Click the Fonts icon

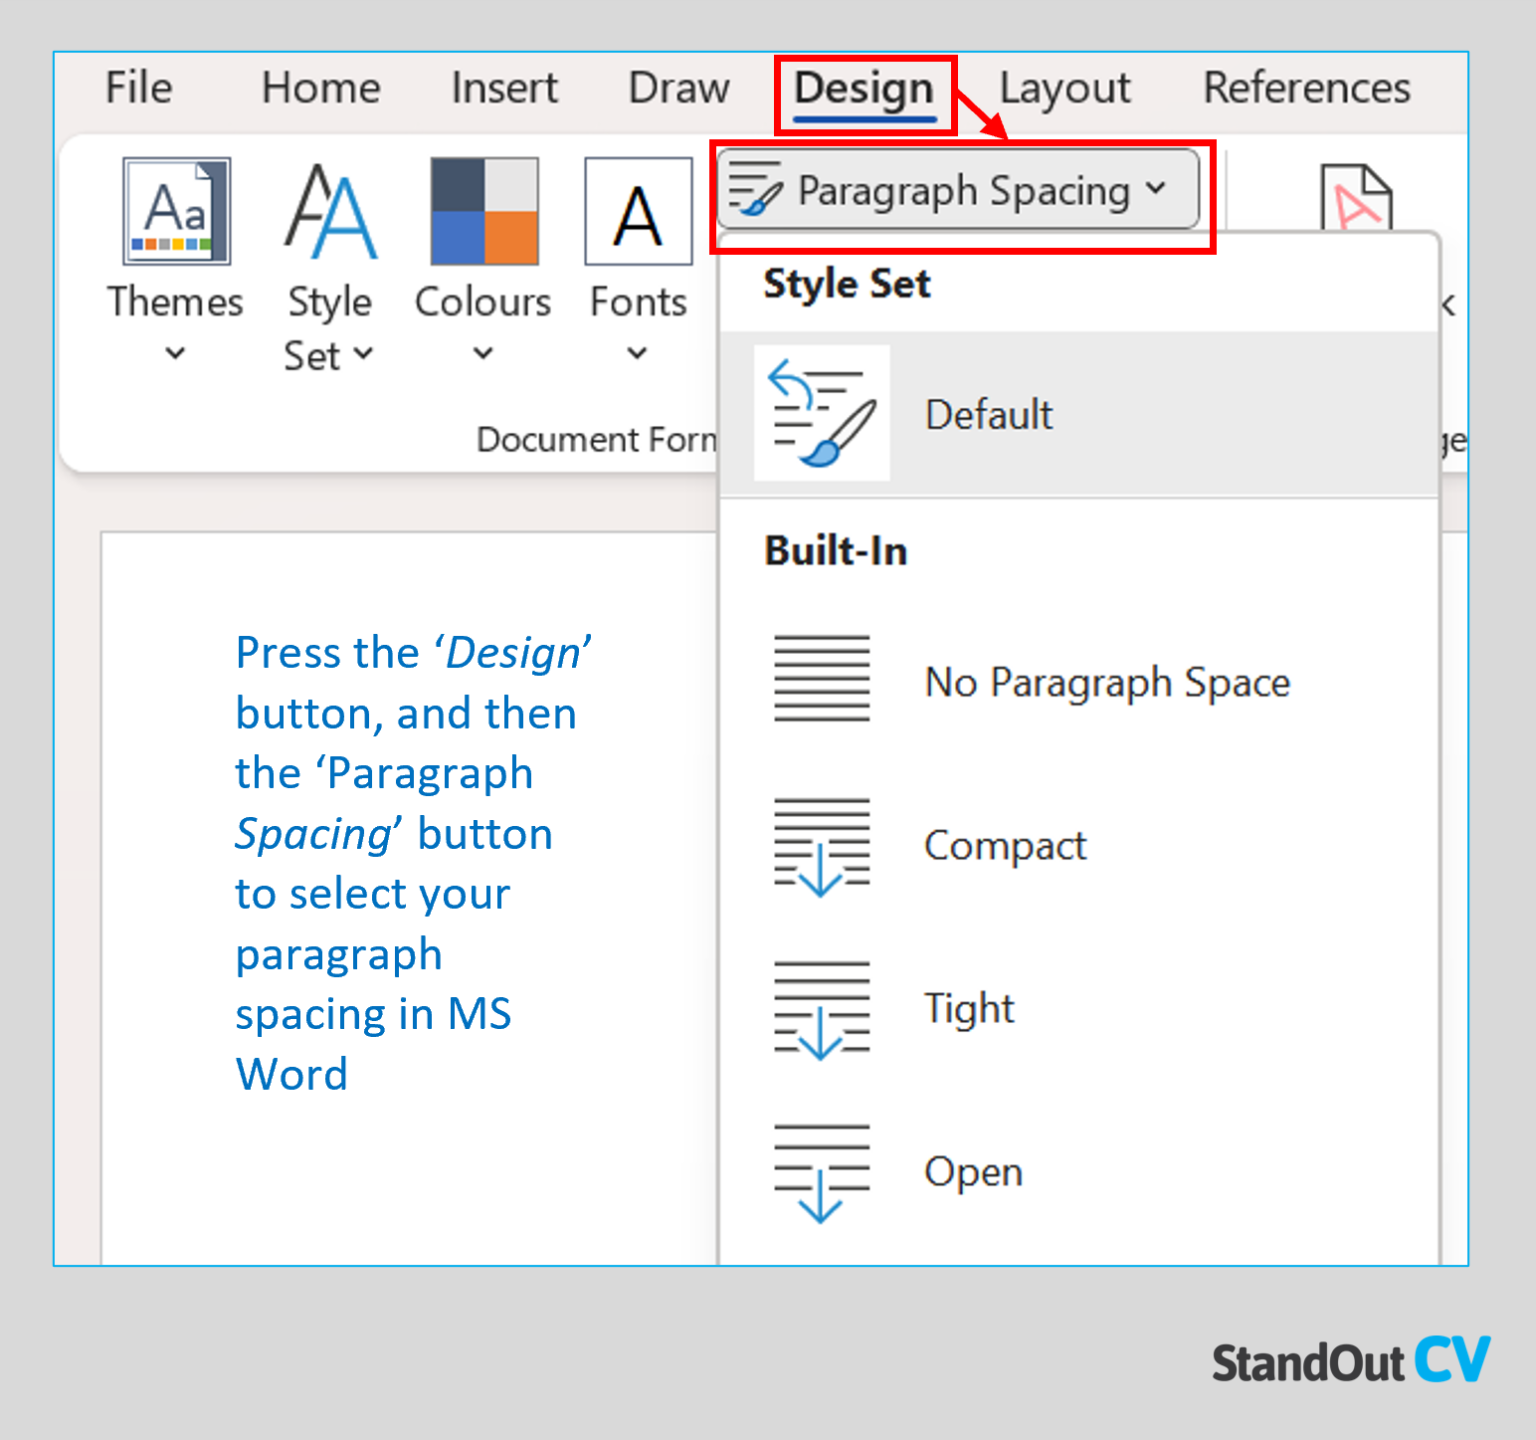[x=637, y=212]
